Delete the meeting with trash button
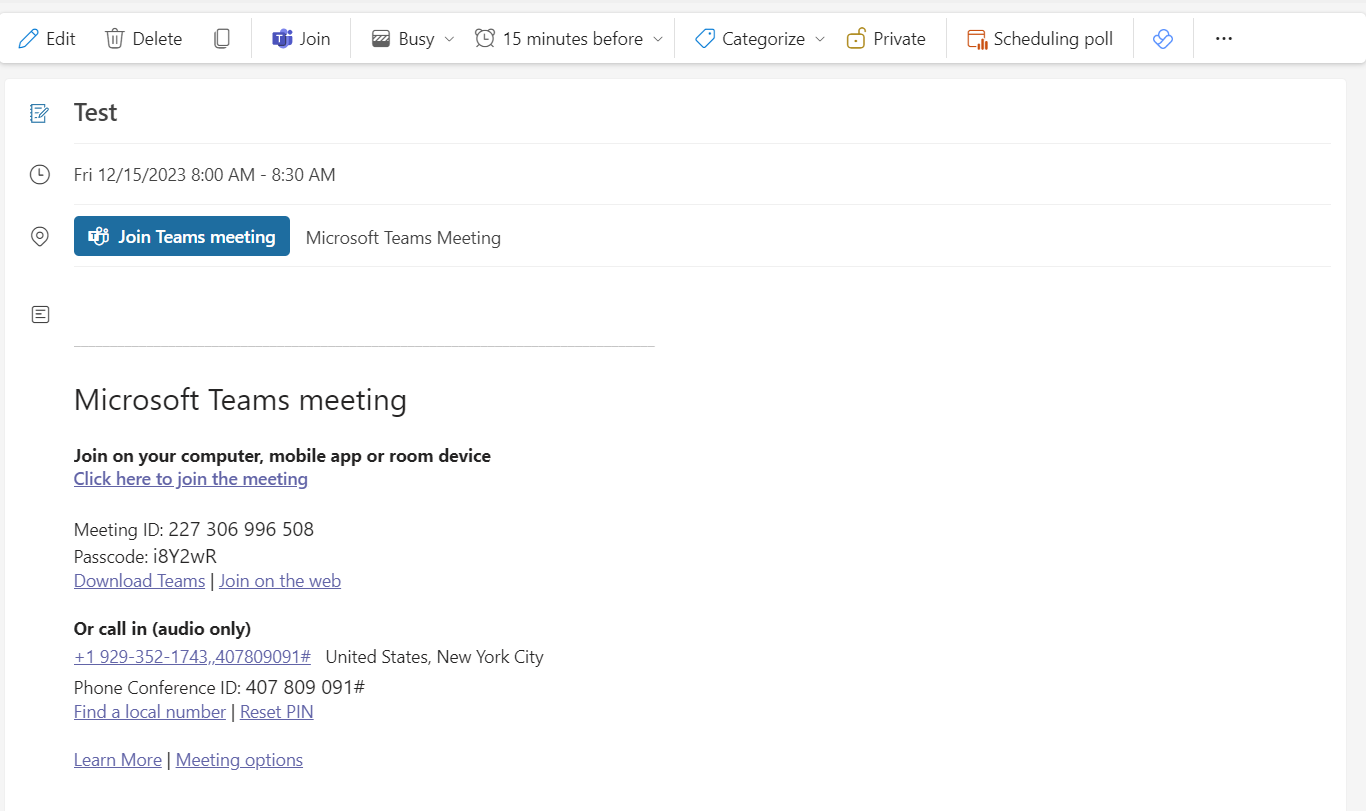 [x=144, y=39]
